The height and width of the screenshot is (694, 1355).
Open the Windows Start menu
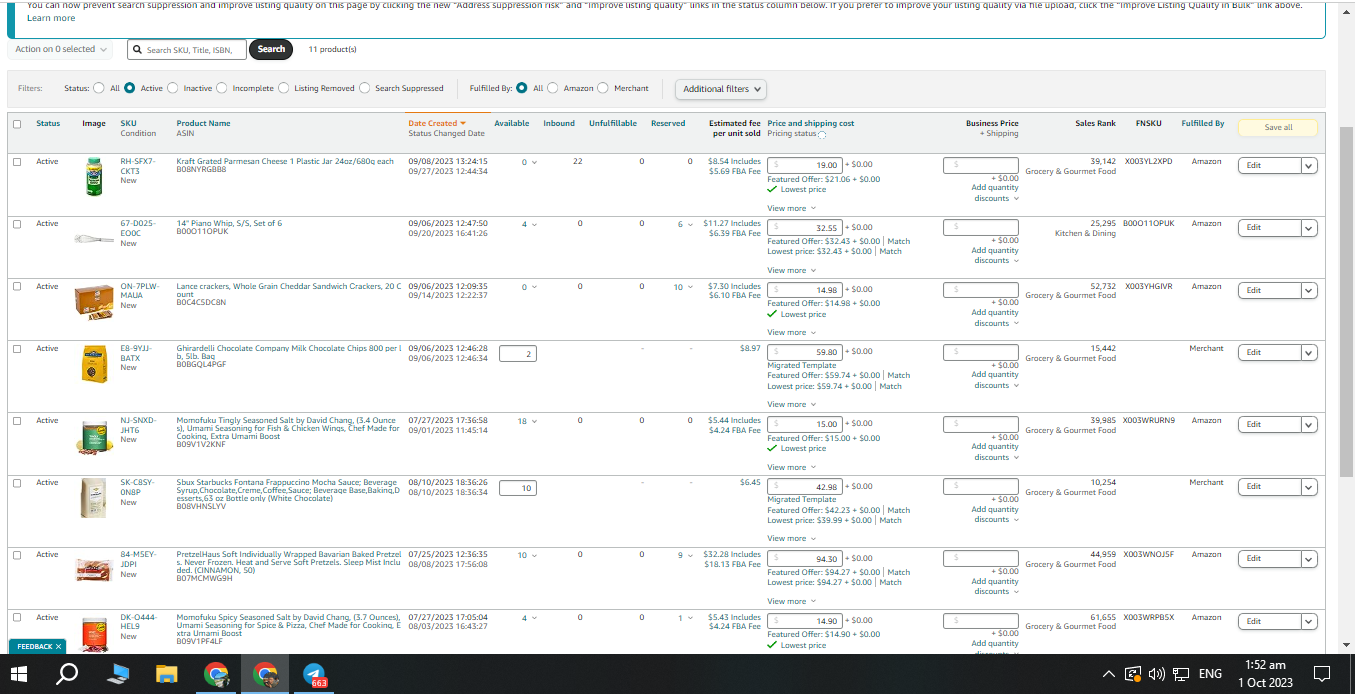click(20, 673)
